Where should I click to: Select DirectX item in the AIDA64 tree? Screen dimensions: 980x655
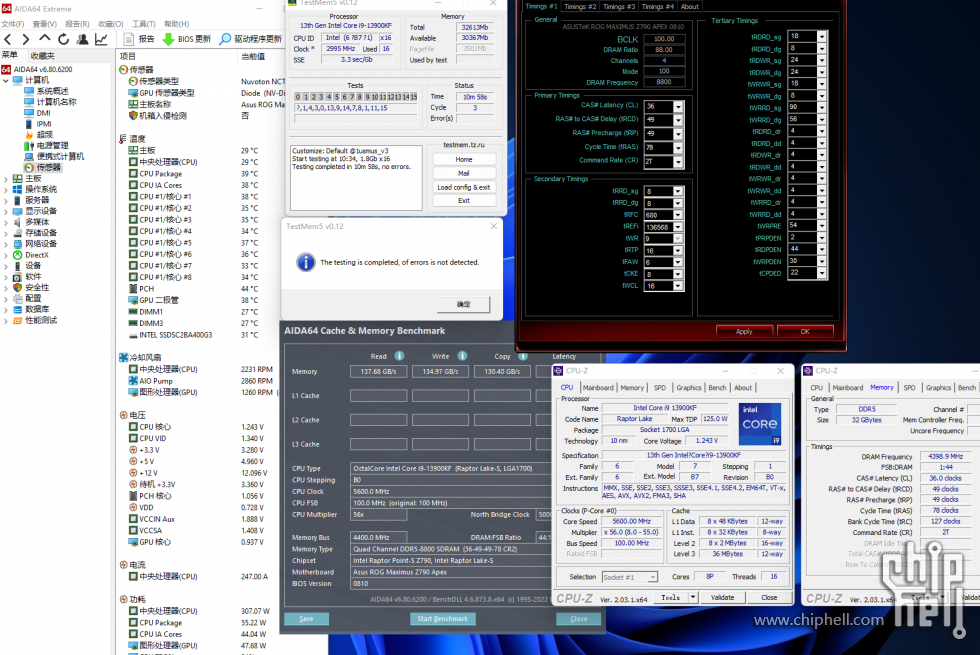[x=31, y=254]
